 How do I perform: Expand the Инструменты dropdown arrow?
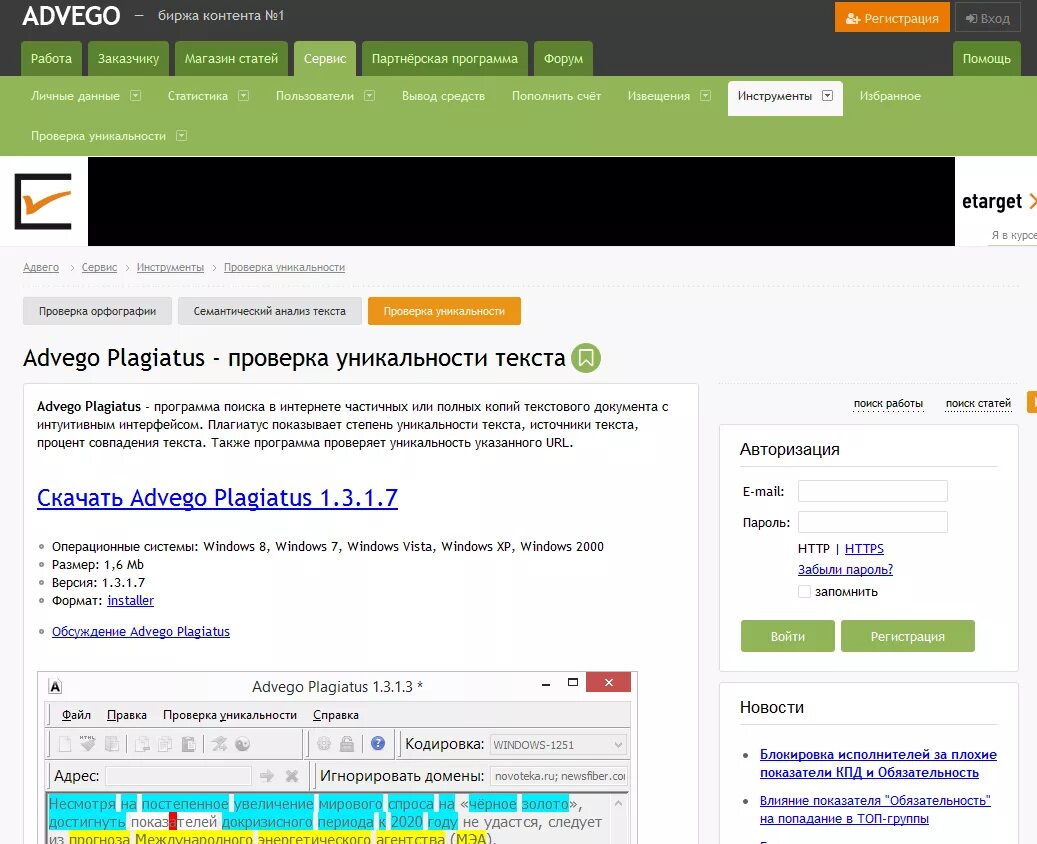pos(827,95)
